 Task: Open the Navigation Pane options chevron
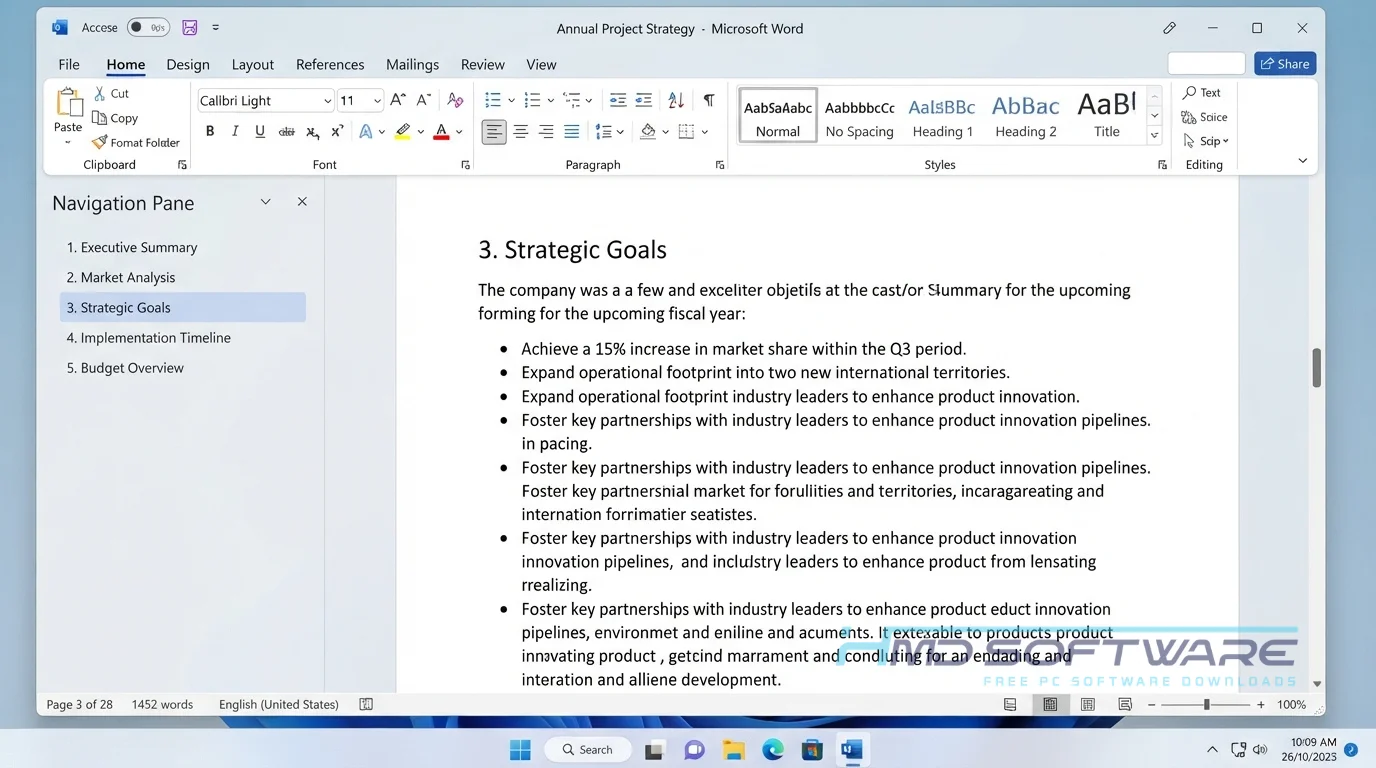click(266, 202)
